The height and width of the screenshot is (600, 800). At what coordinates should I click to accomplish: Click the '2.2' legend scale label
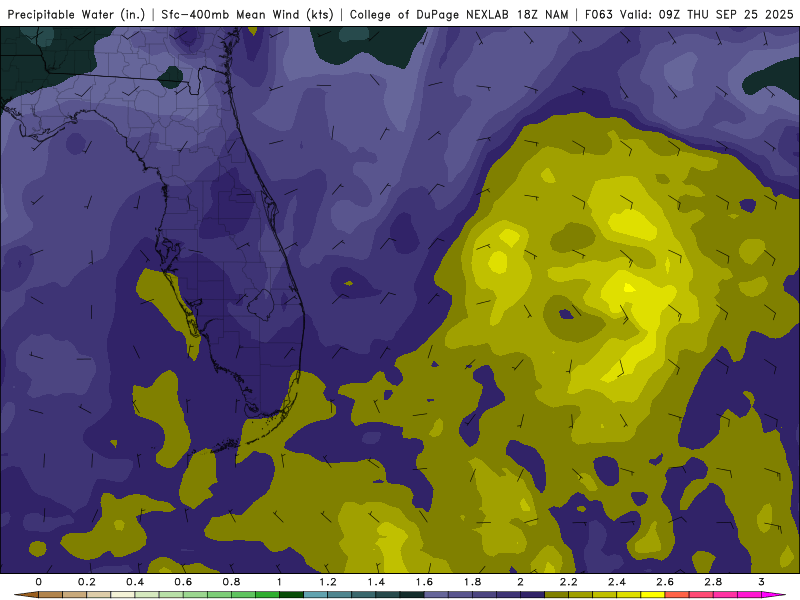(x=569, y=582)
